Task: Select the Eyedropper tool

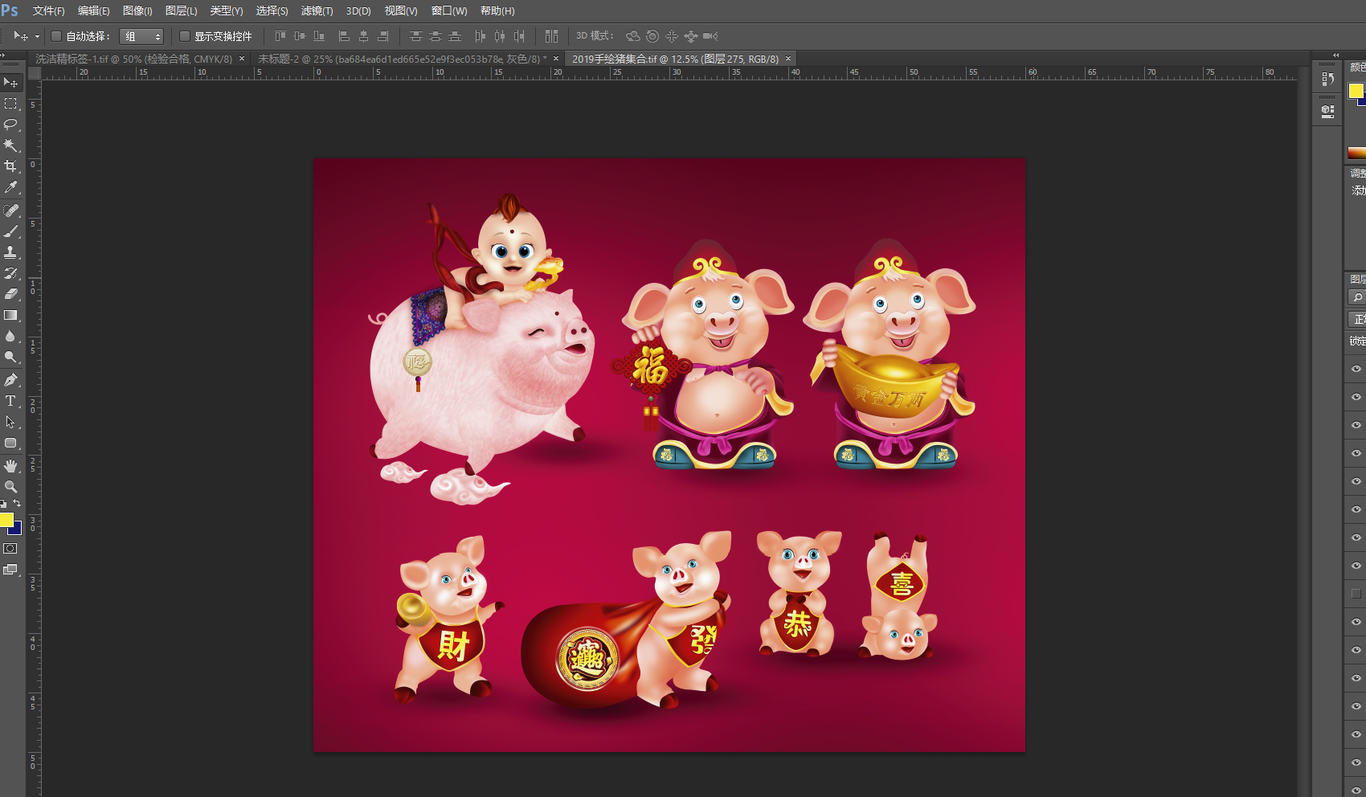Action: pos(11,187)
